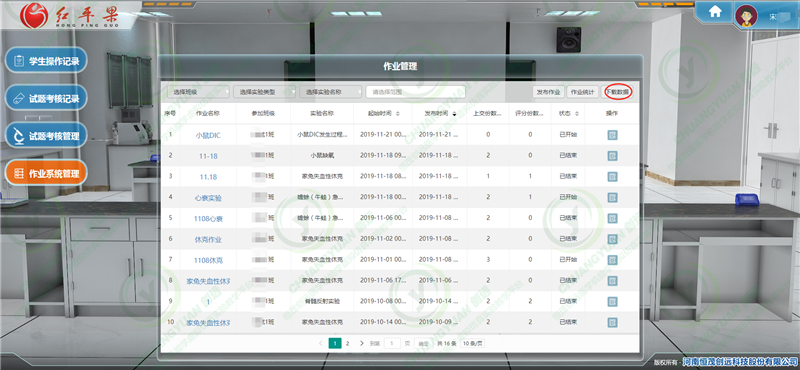Click the 实验名称 column header
800x370 pixels.
tap(322, 113)
